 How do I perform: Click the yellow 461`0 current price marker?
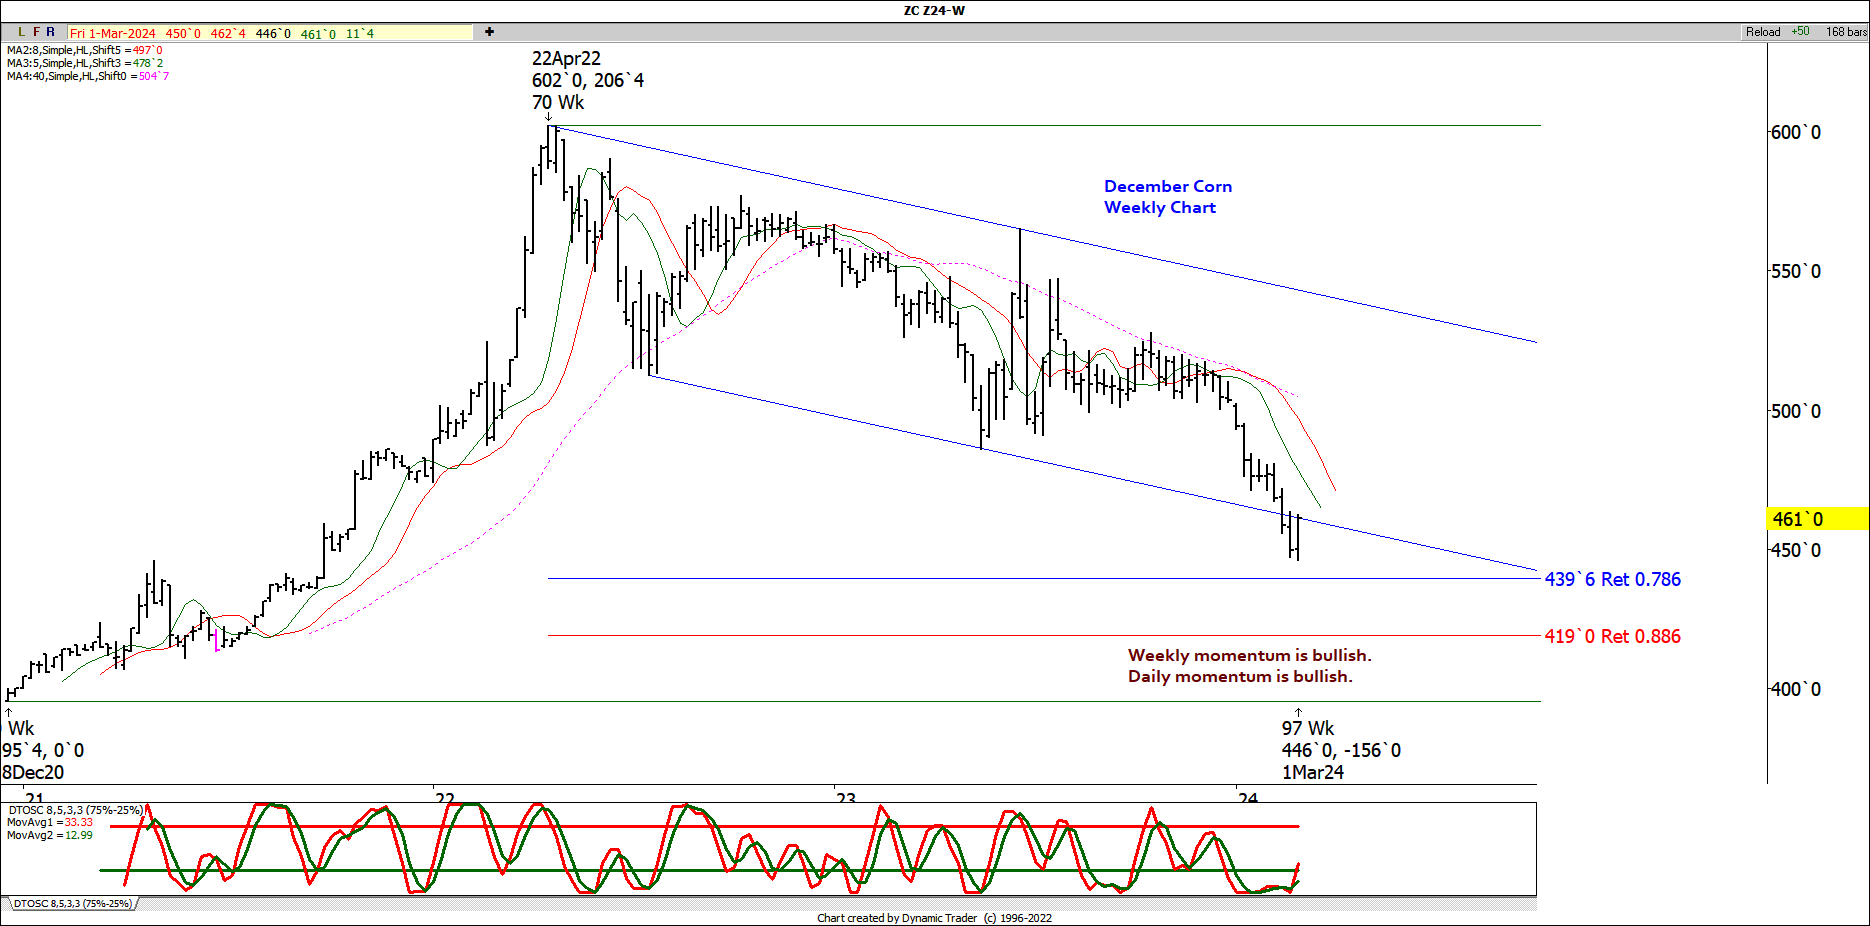pos(1818,519)
